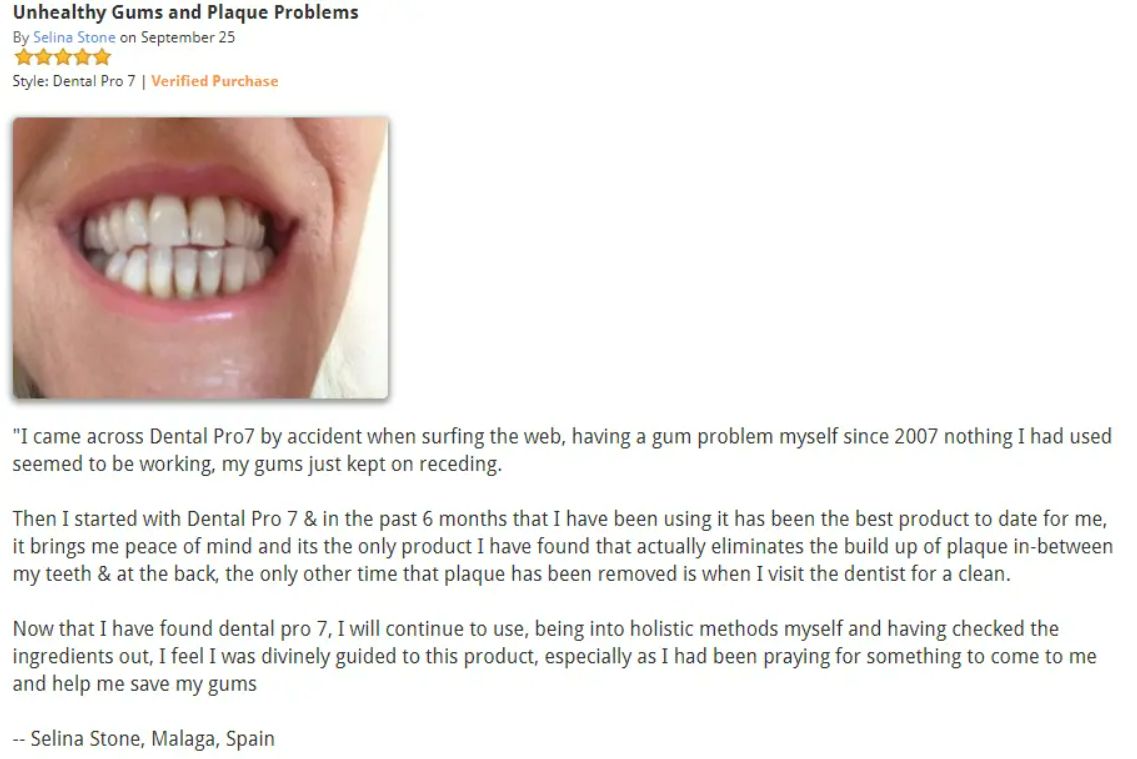Select the fifth rating star
1137x759 pixels.
click(x=102, y=58)
